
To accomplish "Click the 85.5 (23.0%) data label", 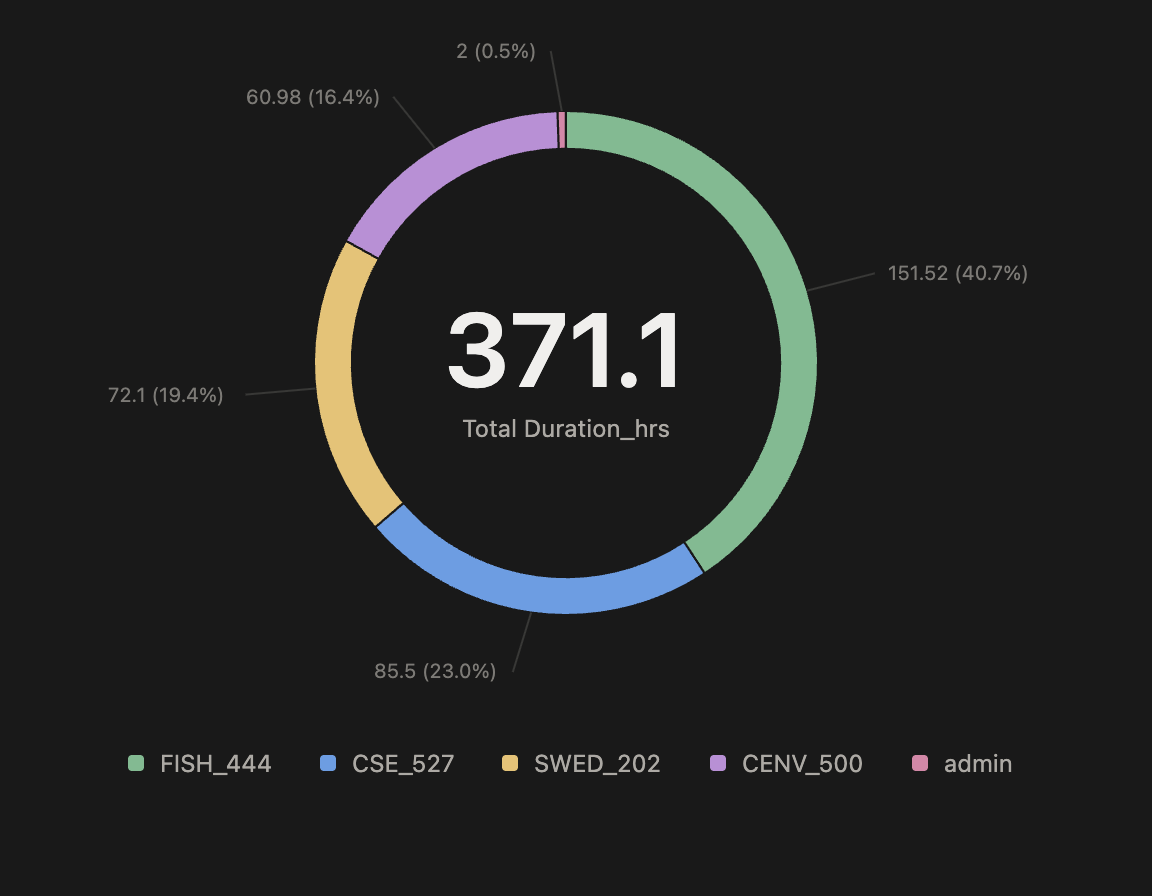I will click(x=435, y=671).
